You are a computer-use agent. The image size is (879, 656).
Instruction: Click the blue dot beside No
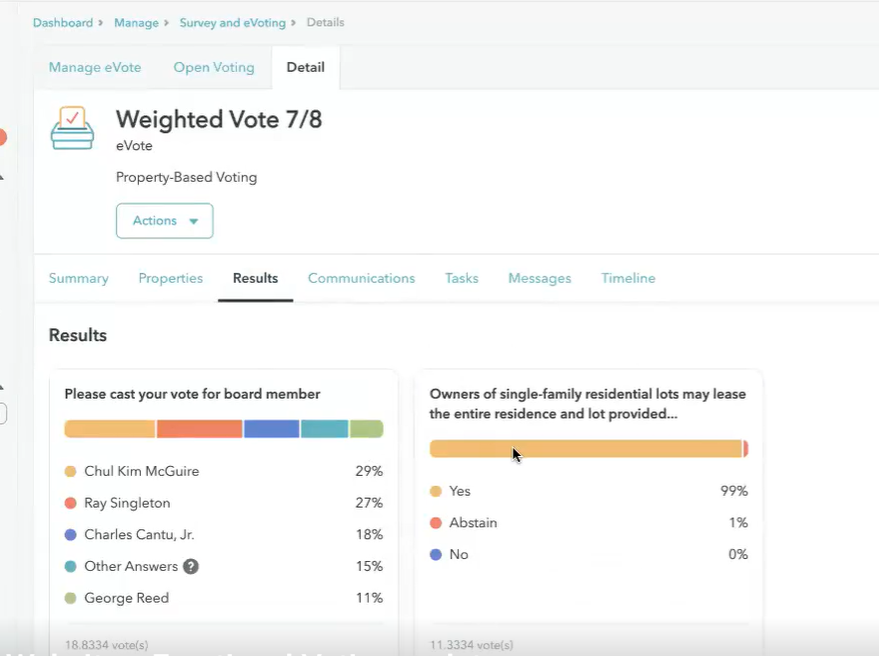point(435,554)
